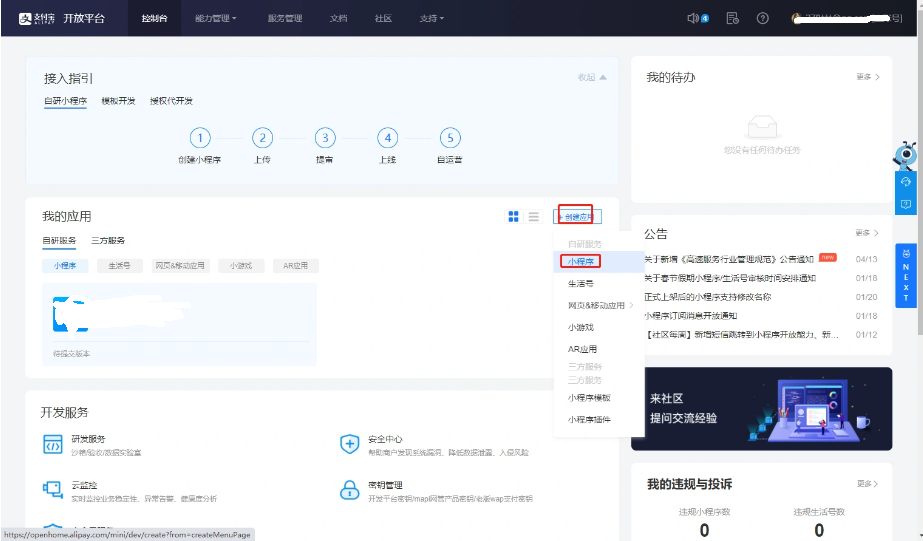Switch to list view in 我的应用
923x541 pixels.
pos(534,217)
